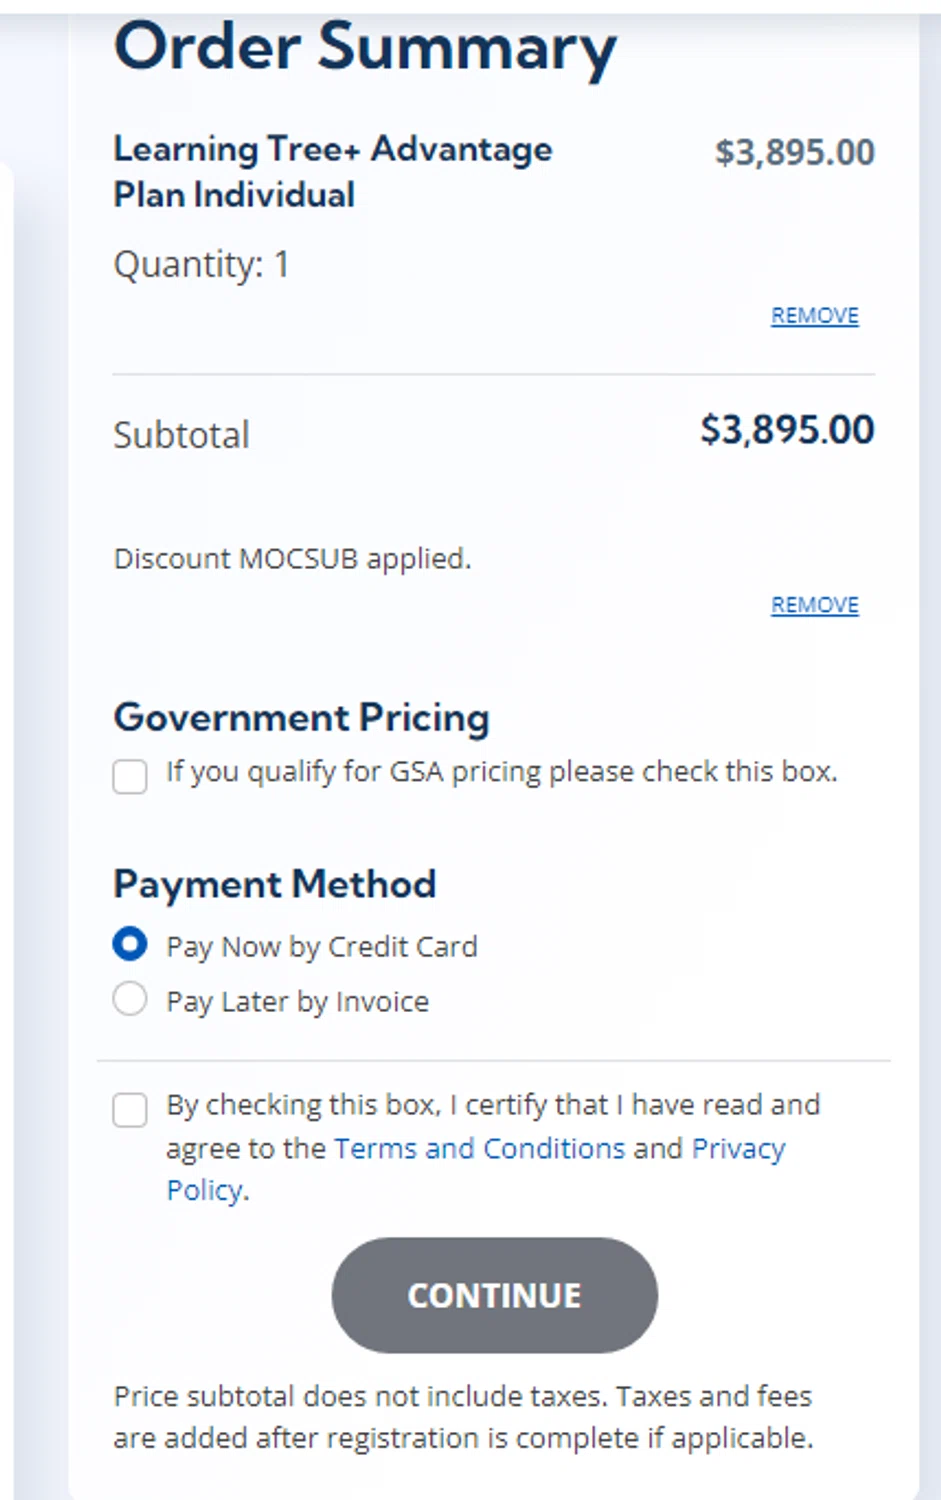Click the item price beside the plan name
941x1500 pixels.
pyautogui.click(x=794, y=153)
